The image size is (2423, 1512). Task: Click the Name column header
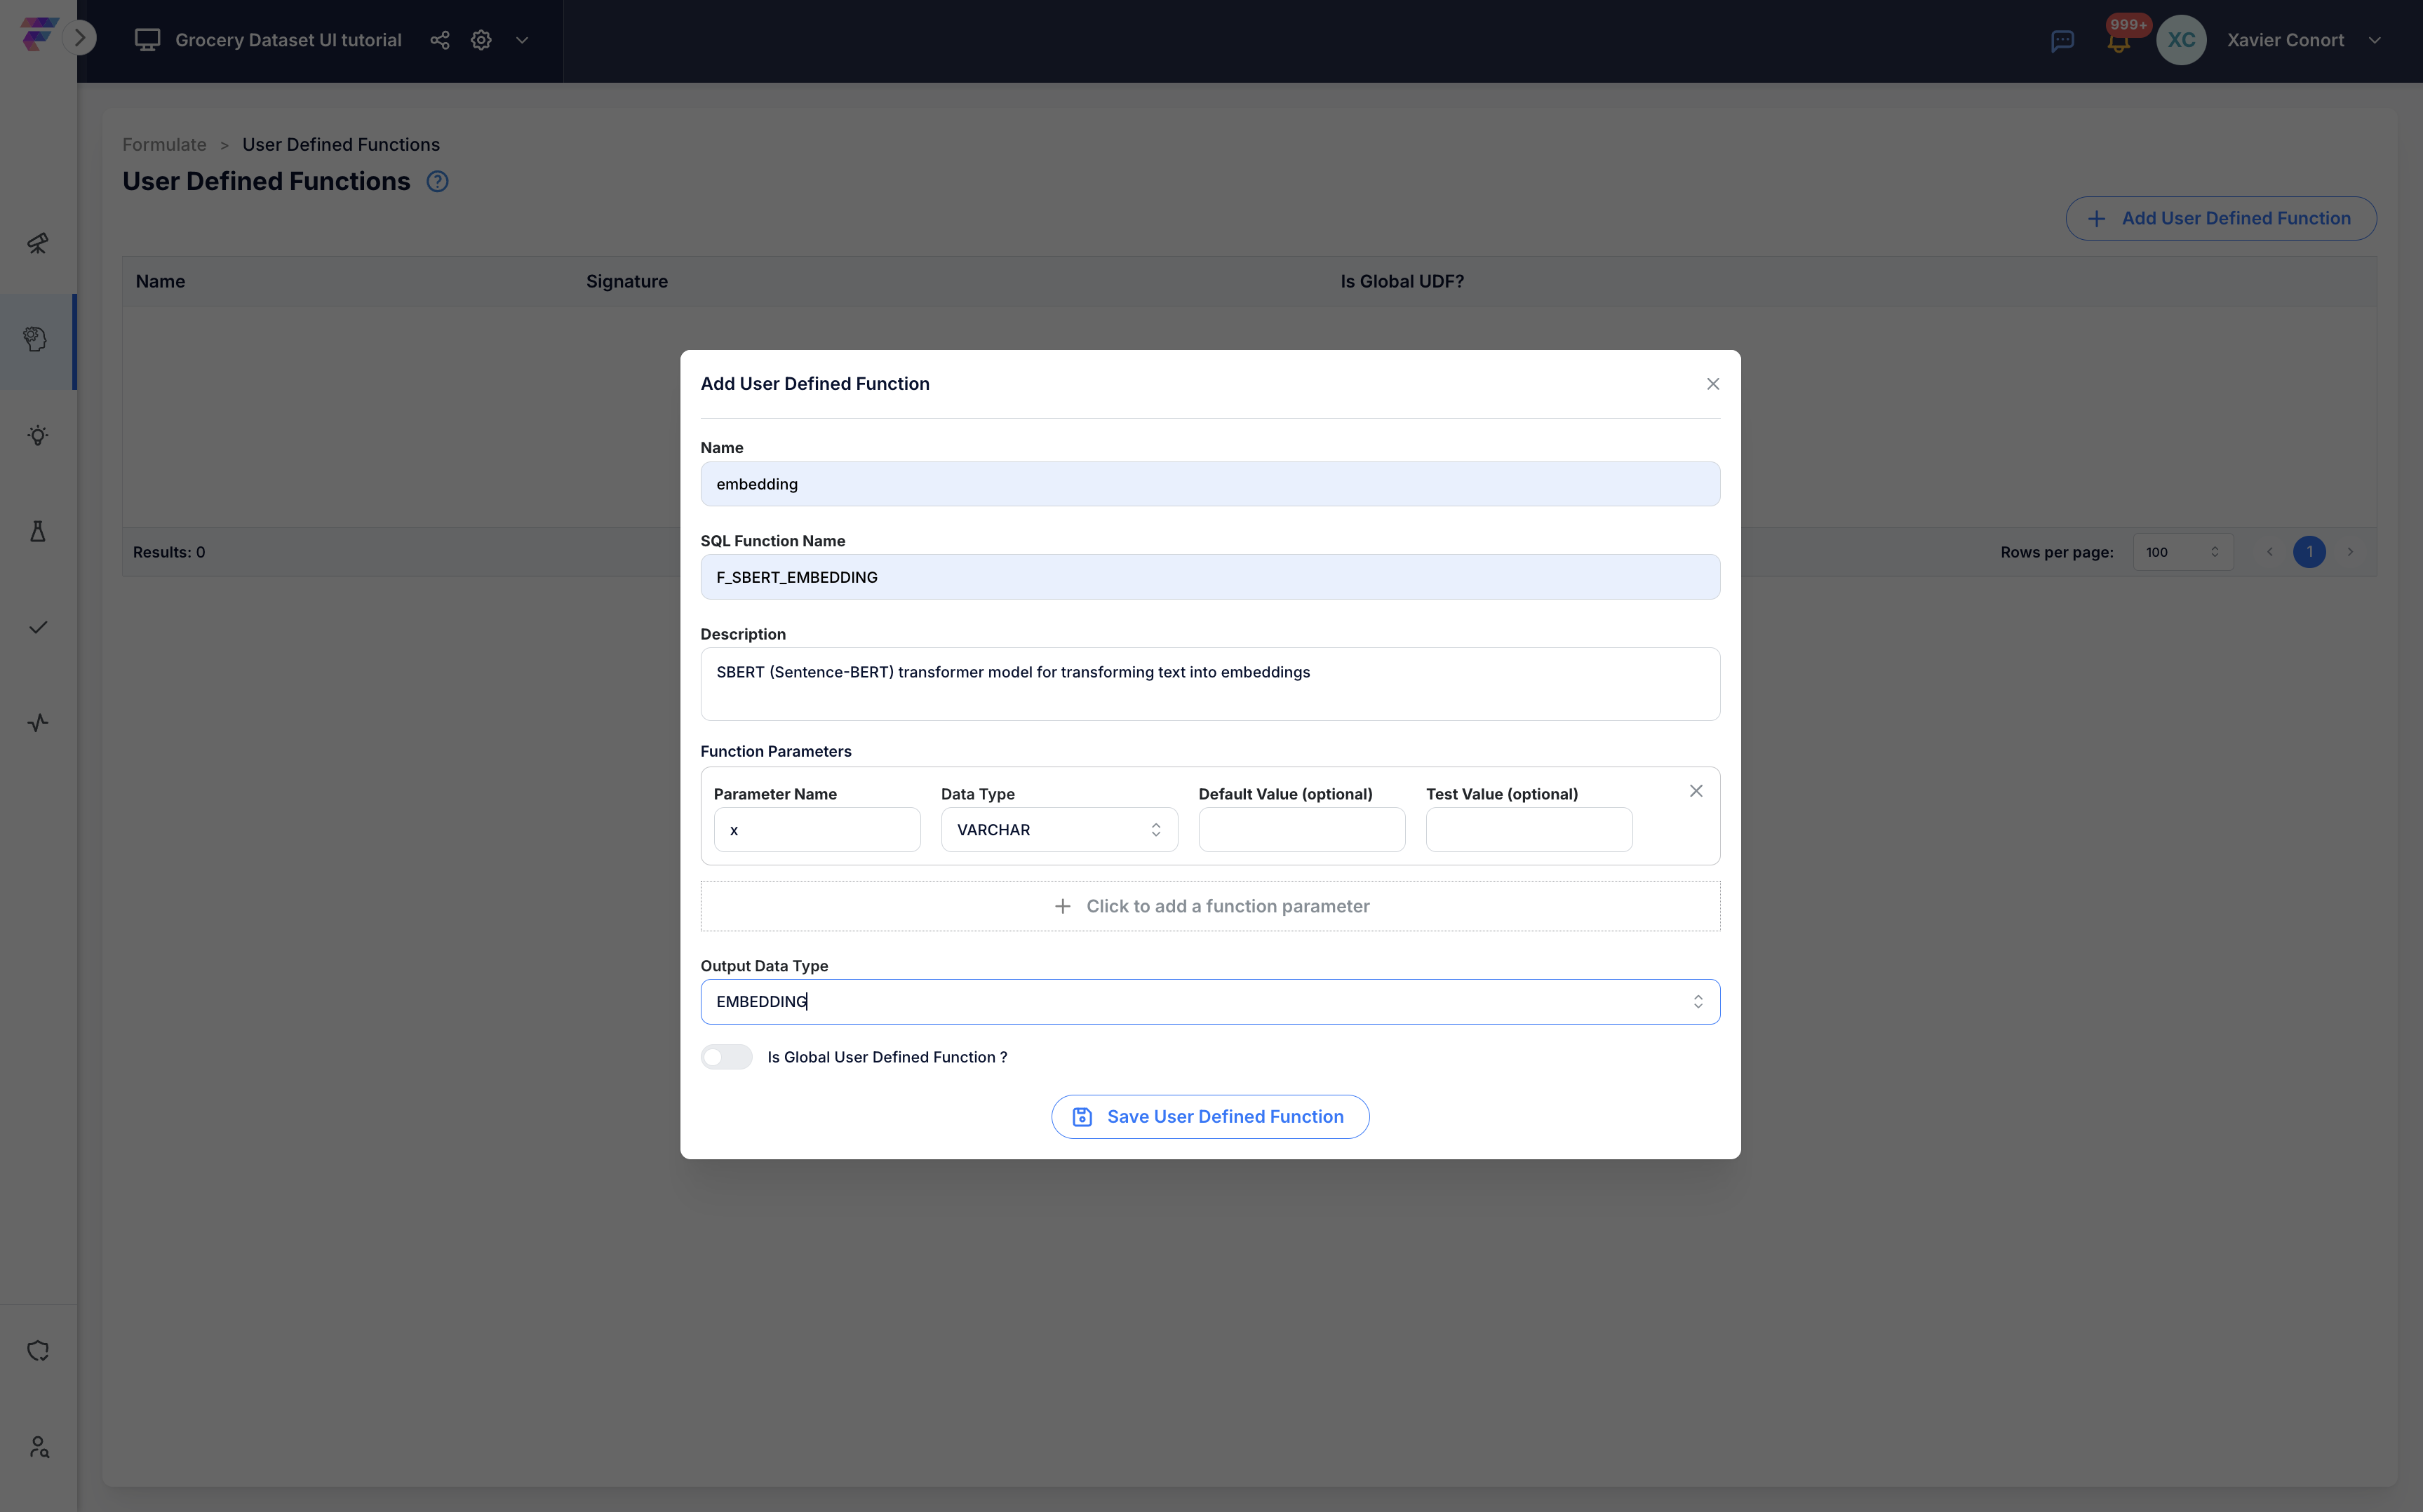160,281
